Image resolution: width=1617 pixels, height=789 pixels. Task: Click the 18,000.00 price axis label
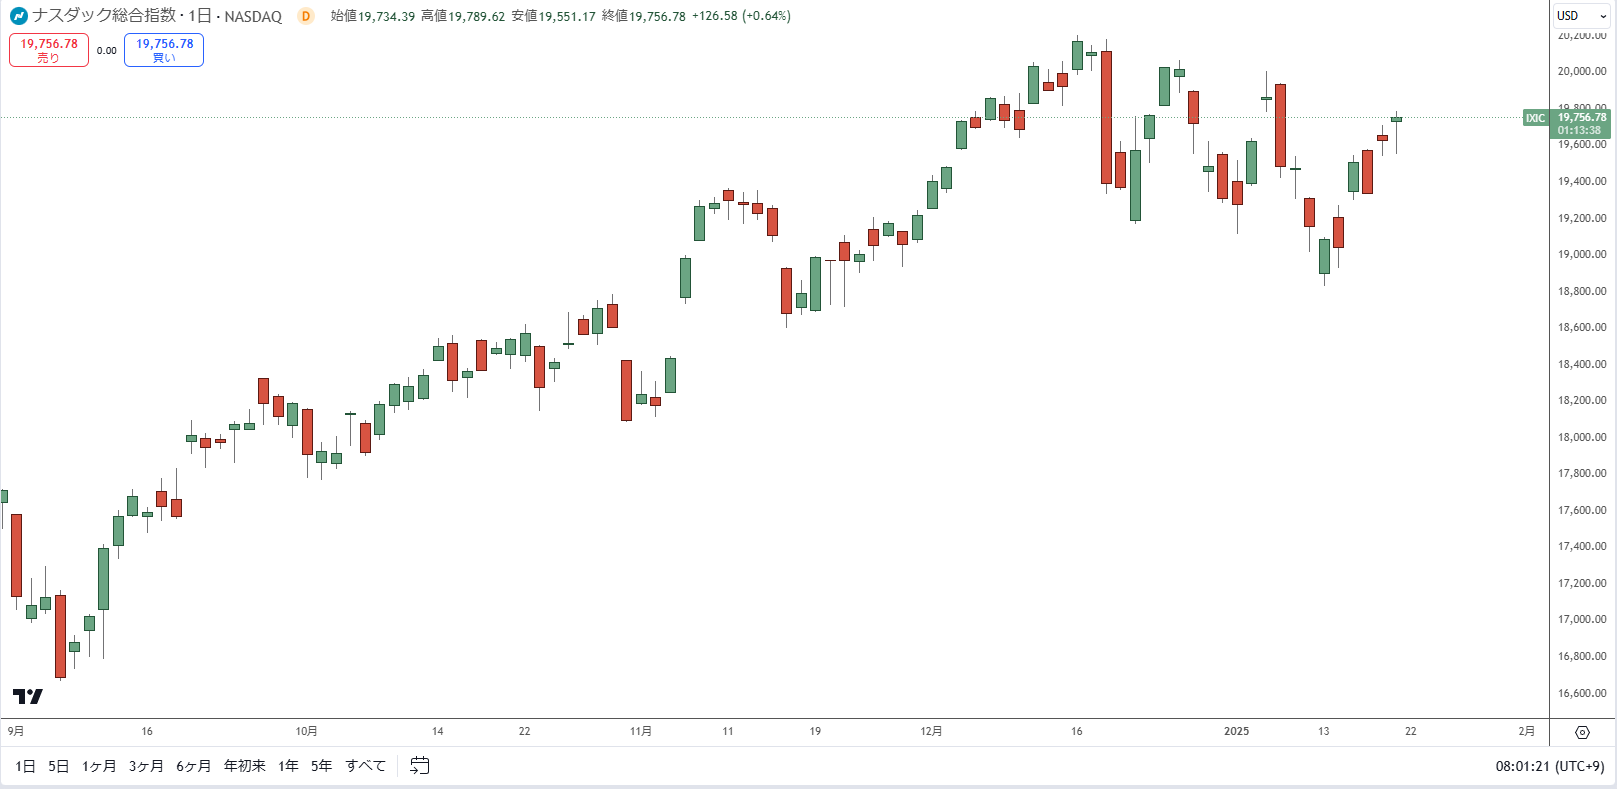[1582, 437]
